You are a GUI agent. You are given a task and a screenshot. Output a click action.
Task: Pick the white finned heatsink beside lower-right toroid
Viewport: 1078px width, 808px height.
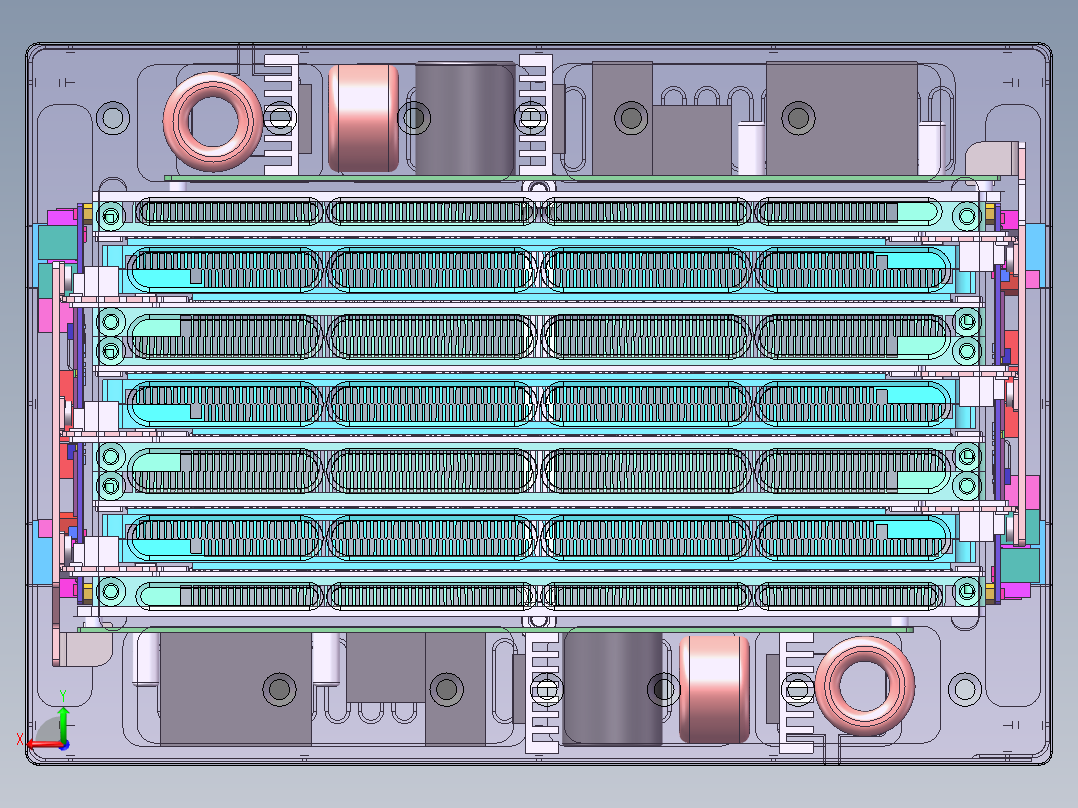point(797,692)
